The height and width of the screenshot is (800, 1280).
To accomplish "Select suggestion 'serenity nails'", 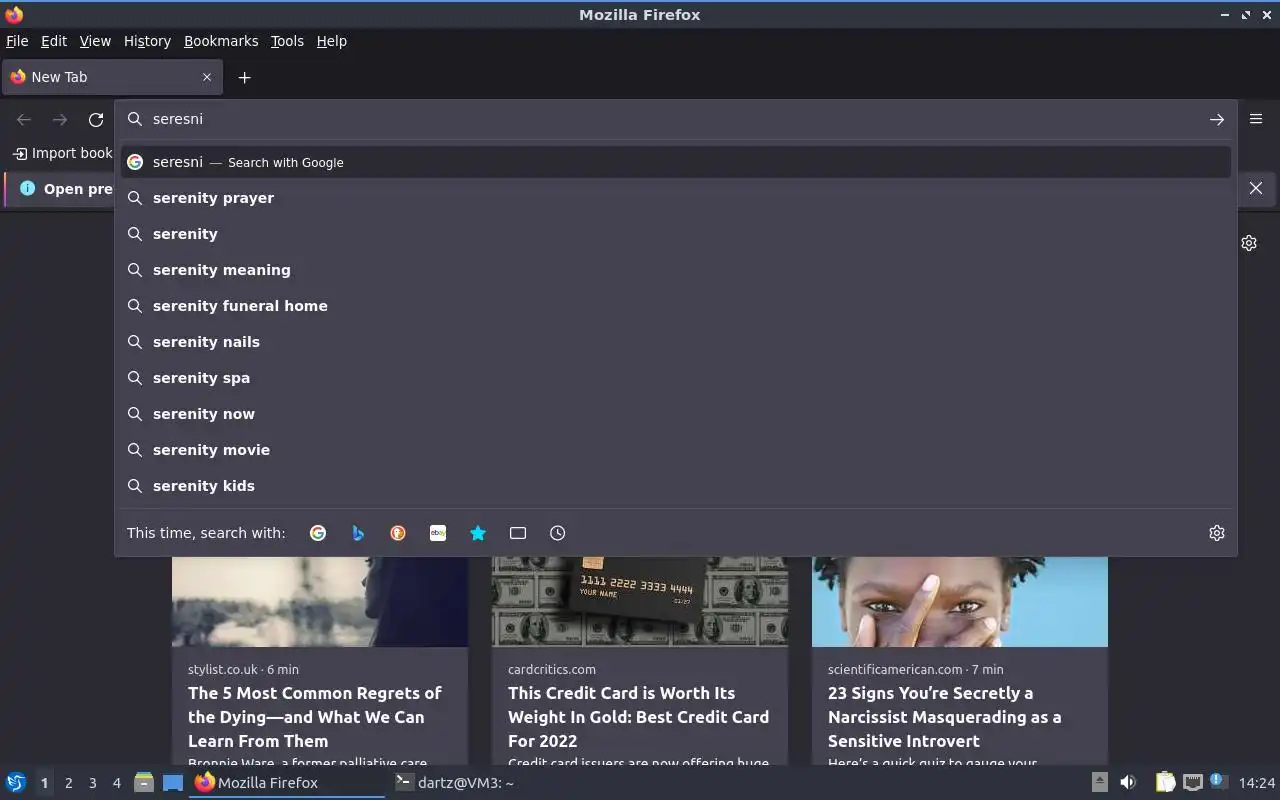I will (x=676, y=342).
